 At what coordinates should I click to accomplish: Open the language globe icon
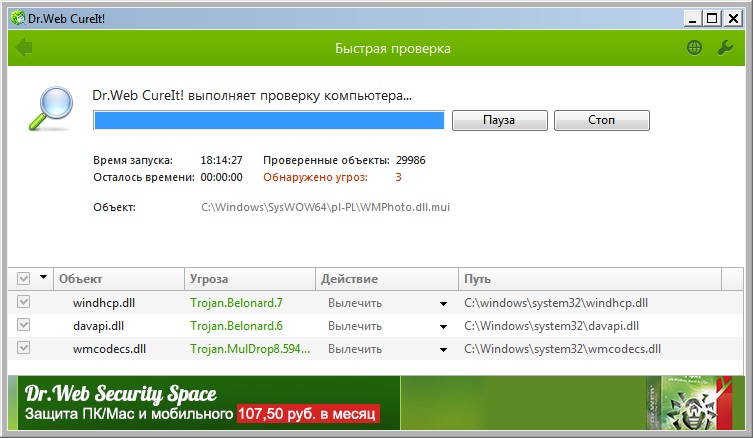pyautogui.click(x=694, y=48)
